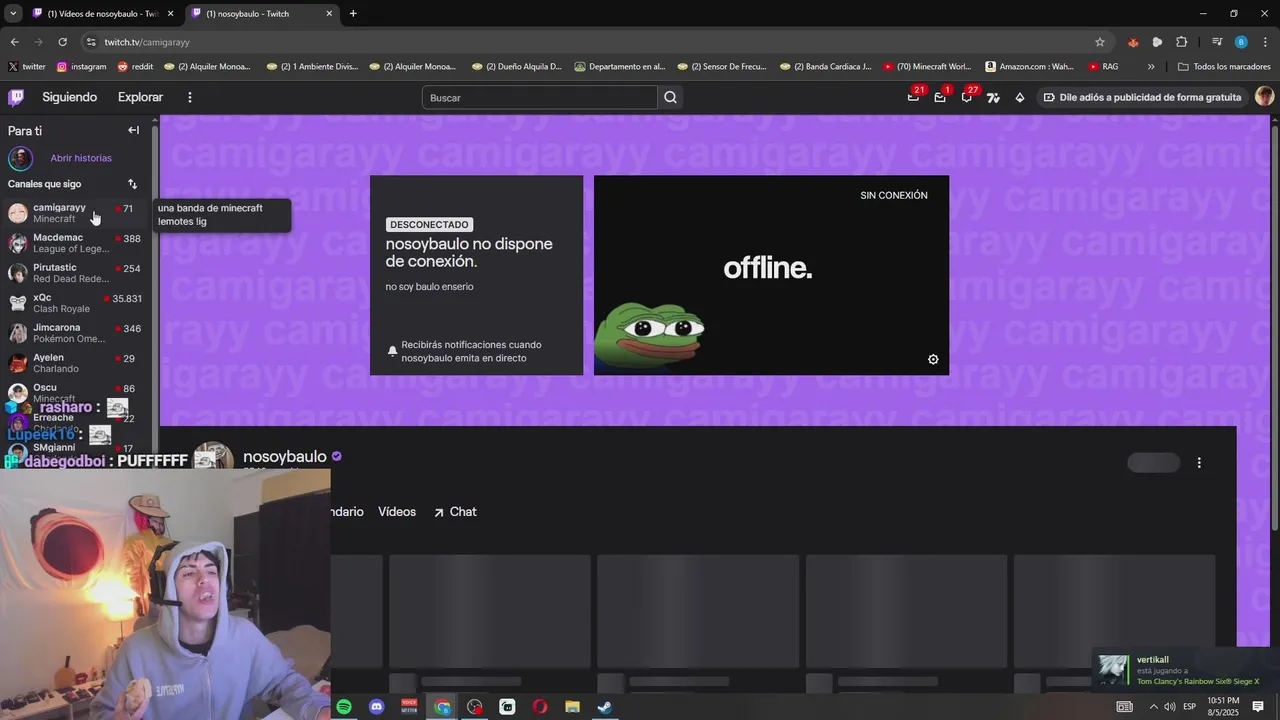The width and height of the screenshot is (1280, 720).
Task: Open Twitch inbox icon with 21 badge
Action: pos(913,97)
